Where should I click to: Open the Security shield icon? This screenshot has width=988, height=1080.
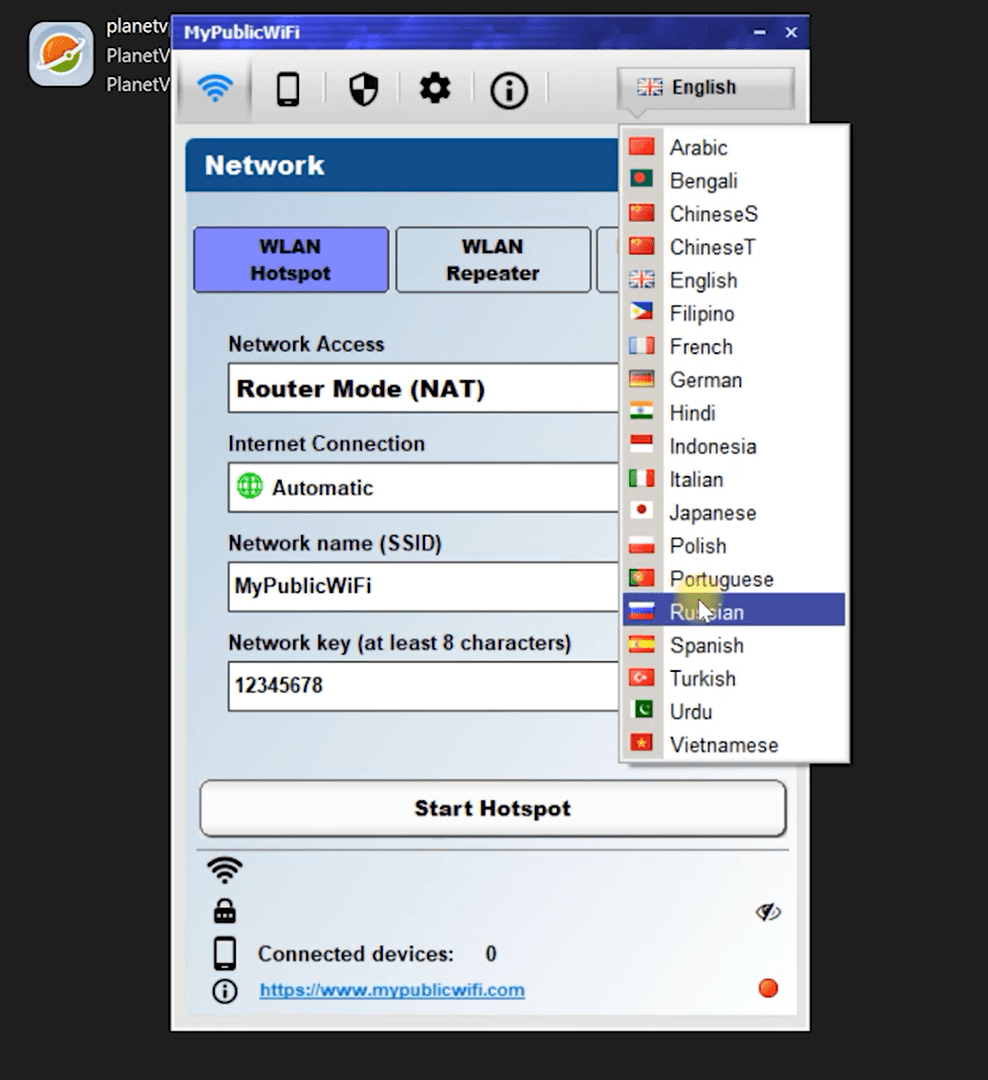click(363, 89)
